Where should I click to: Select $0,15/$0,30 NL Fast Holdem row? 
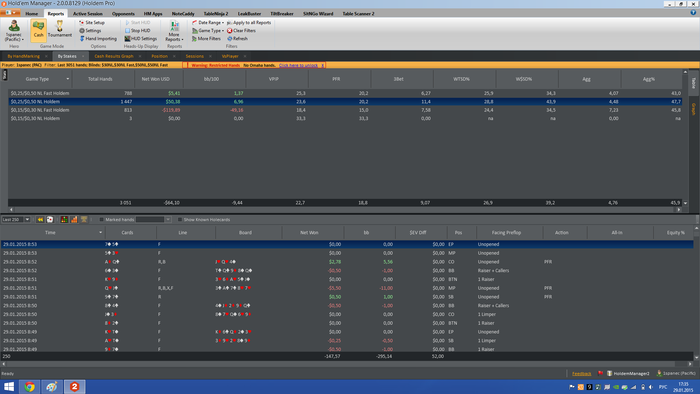point(345,110)
